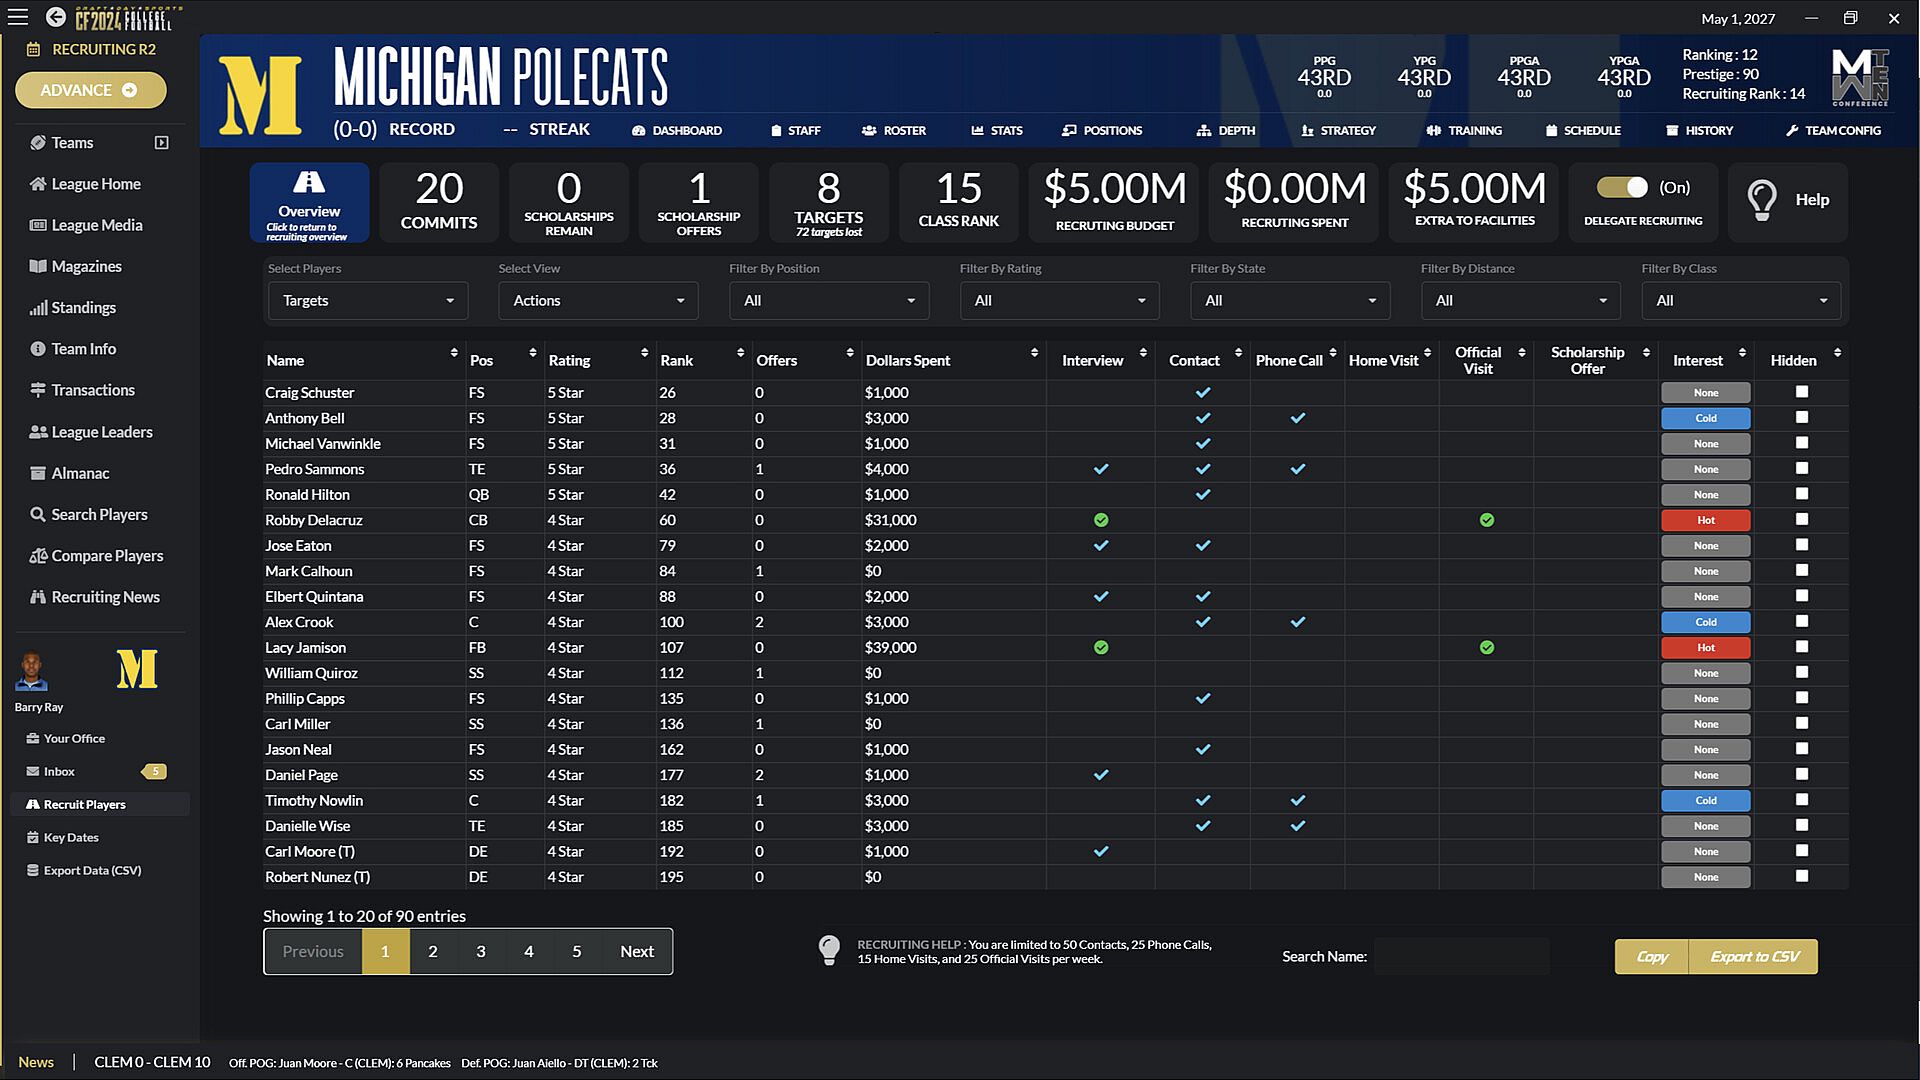Turn off Delegate Recruiting toggle
The image size is (1920, 1080).
(1622, 188)
